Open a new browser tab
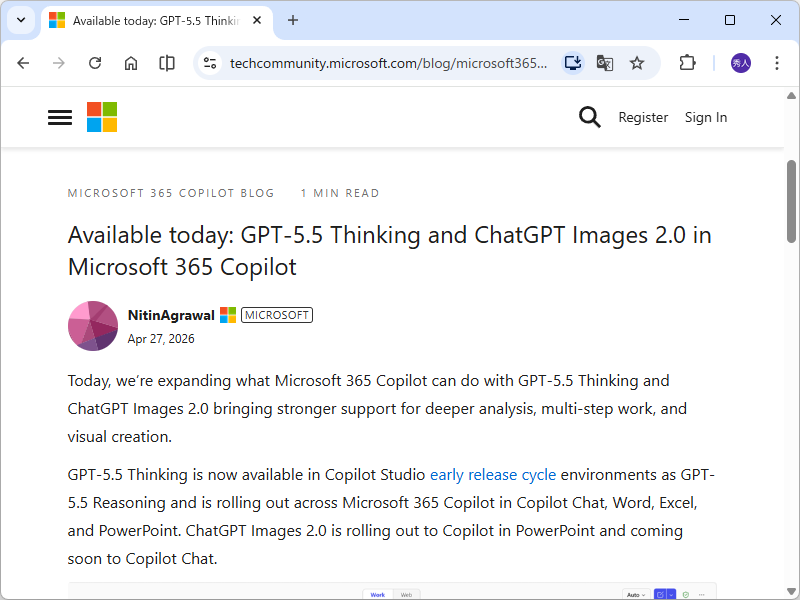The image size is (800, 600). [x=293, y=20]
